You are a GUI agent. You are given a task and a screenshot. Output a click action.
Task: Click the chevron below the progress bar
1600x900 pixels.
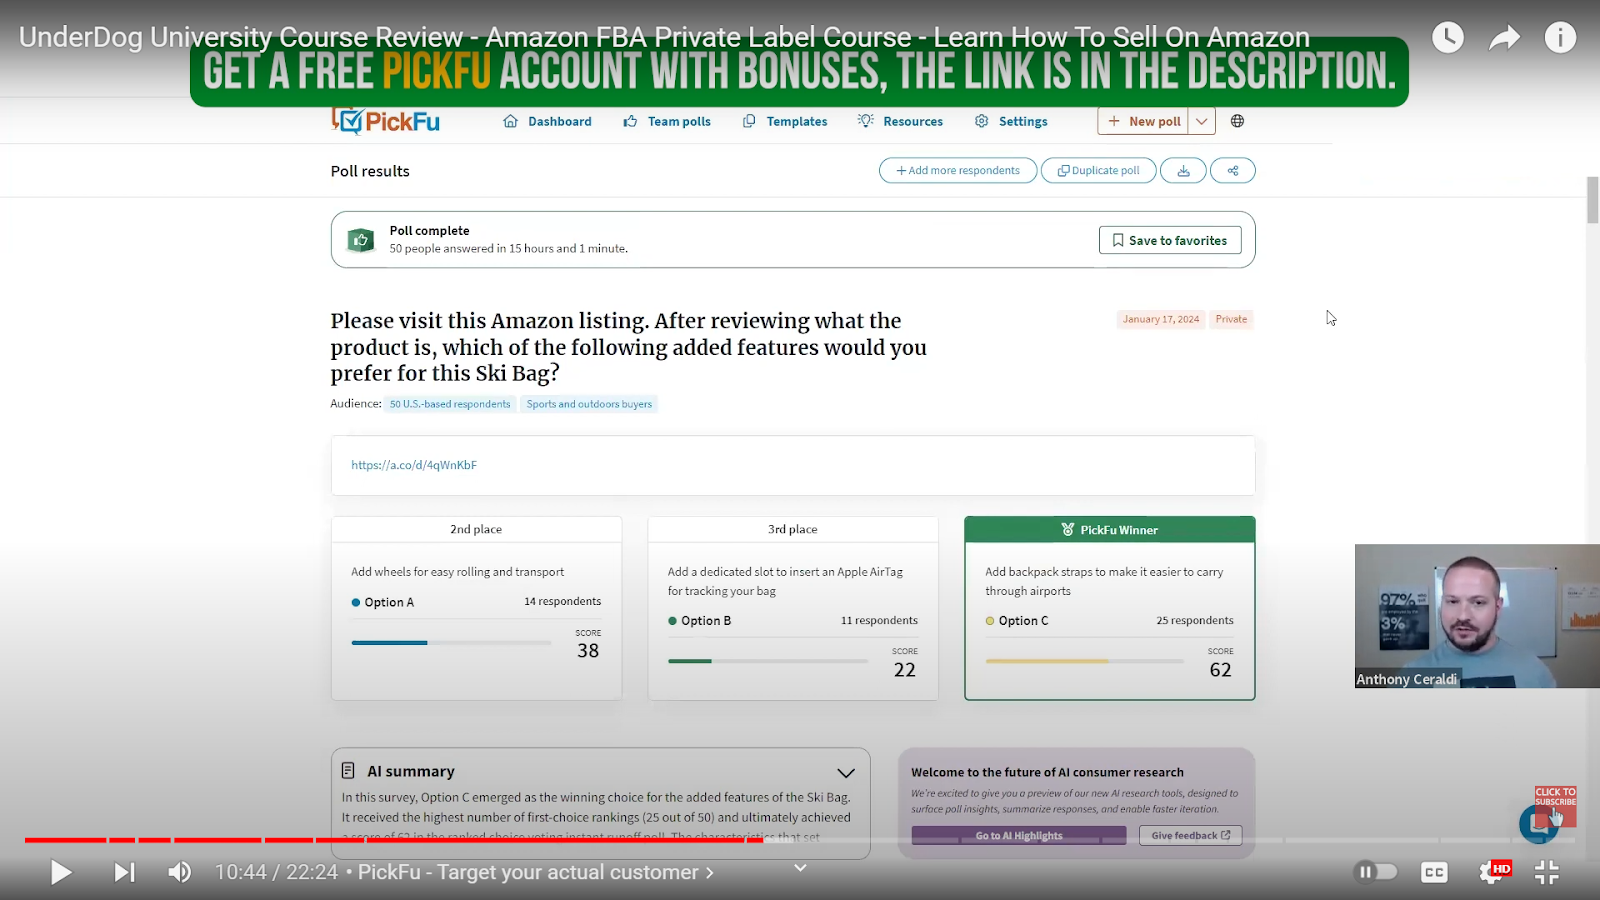[x=800, y=868]
